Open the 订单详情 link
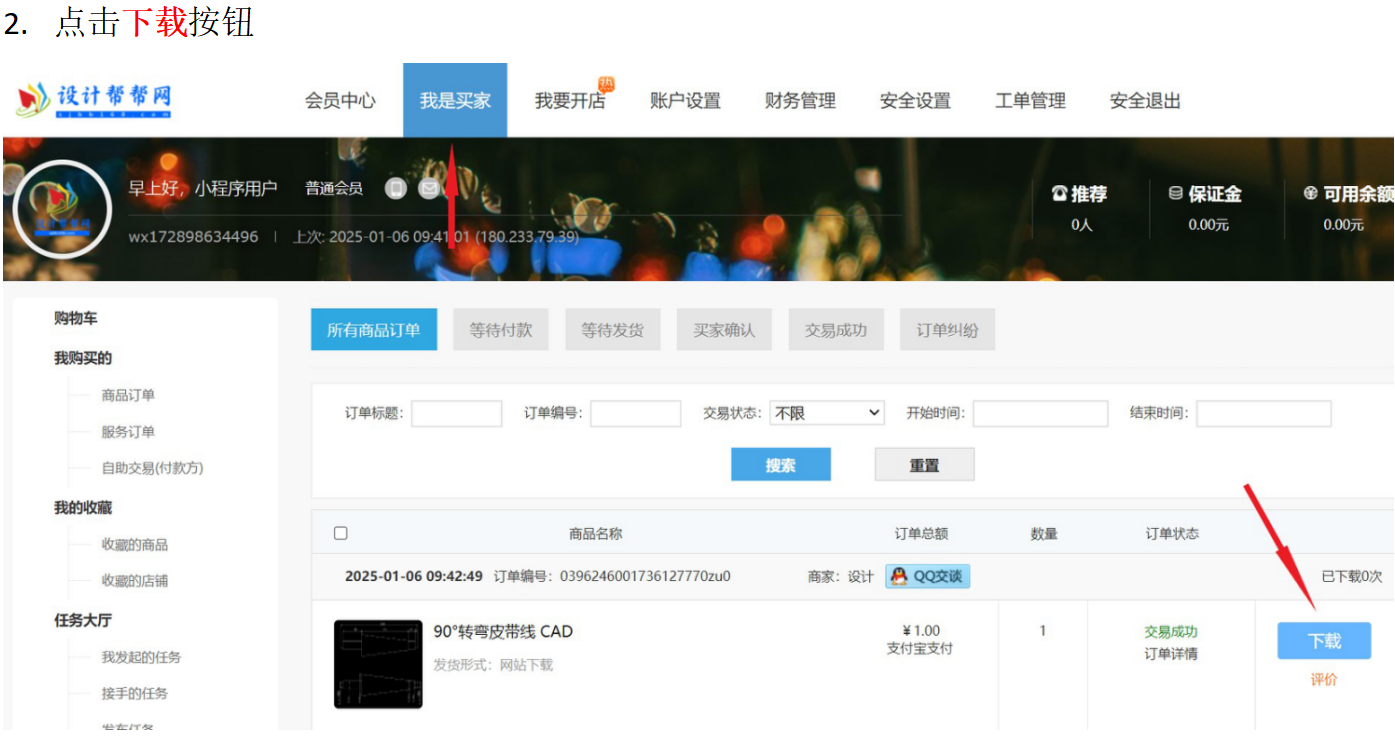This screenshot has height=751, width=1395. tap(1170, 654)
